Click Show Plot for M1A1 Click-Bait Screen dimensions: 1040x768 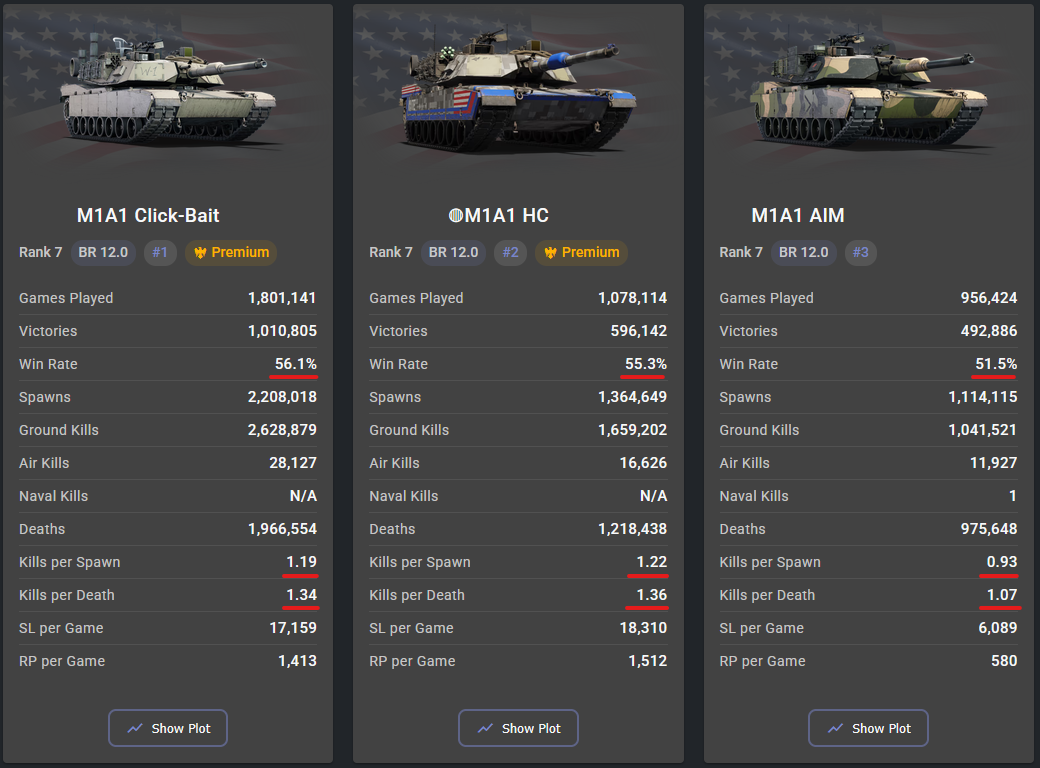[x=168, y=728]
